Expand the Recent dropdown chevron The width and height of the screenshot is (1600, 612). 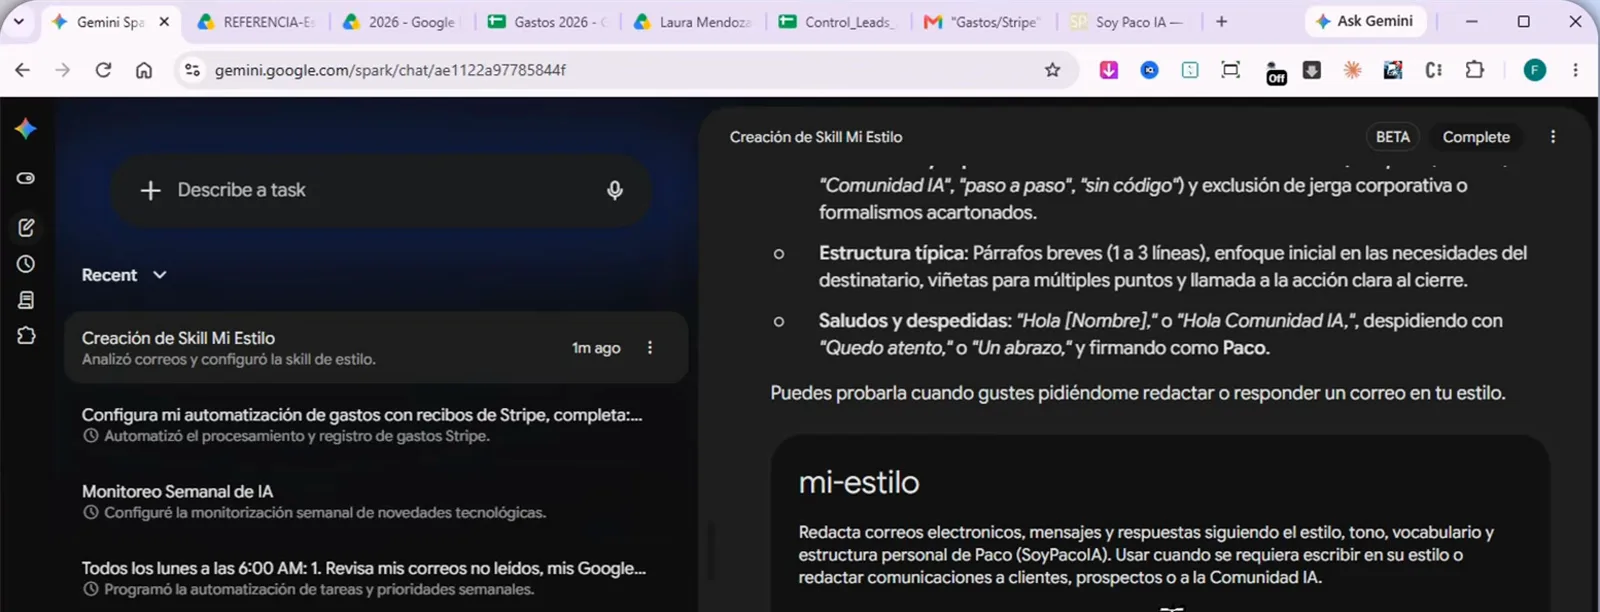pos(160,275)
